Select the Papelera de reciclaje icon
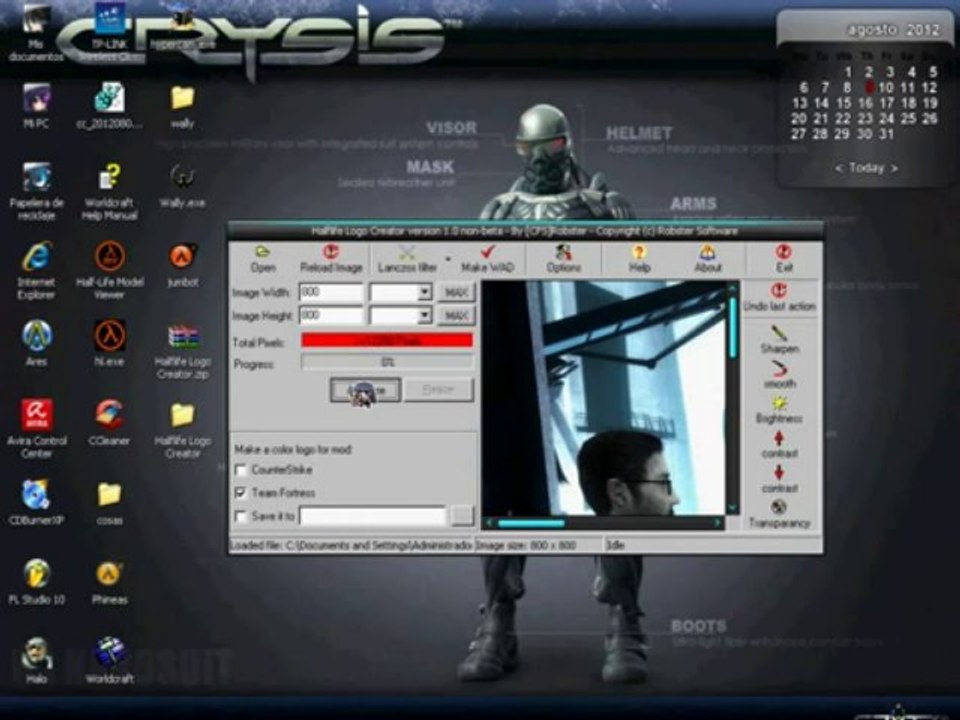Viewport: 960px width, 720px height. point(37,178)
